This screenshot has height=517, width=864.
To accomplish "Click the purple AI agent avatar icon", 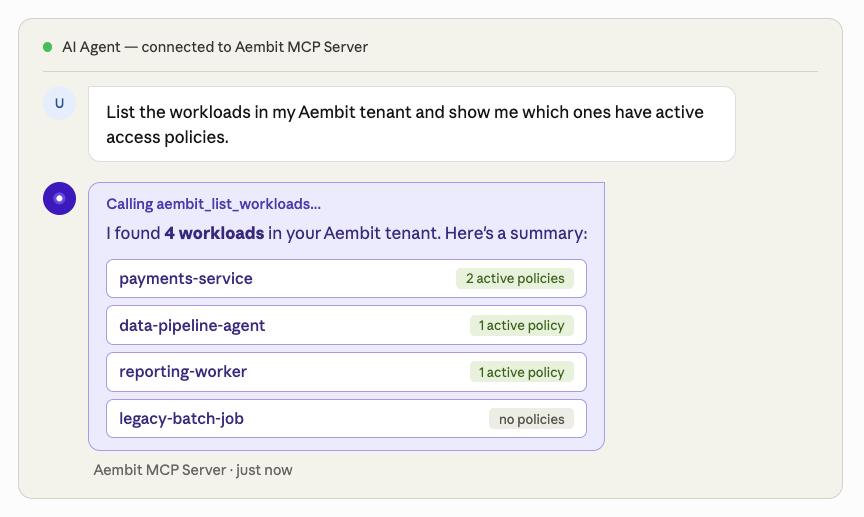I will 59,199.
